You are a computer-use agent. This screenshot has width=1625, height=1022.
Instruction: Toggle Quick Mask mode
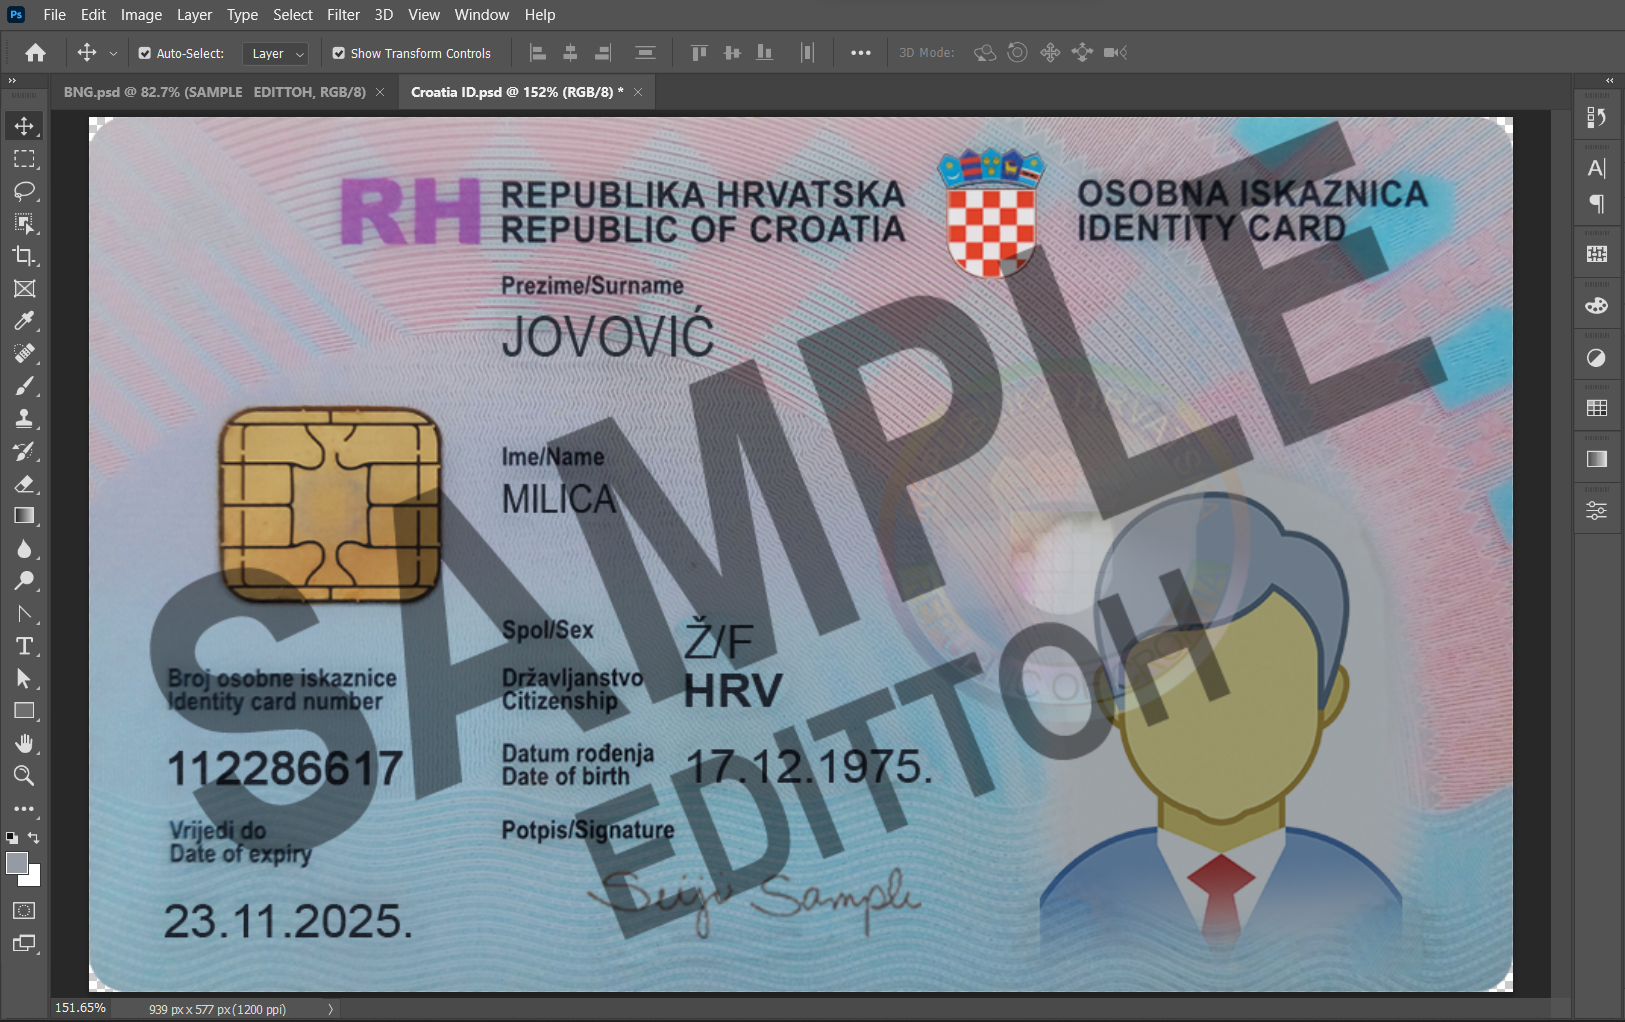[24, 911]
